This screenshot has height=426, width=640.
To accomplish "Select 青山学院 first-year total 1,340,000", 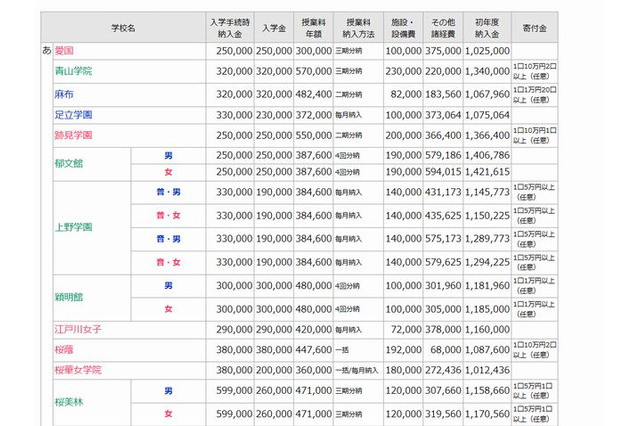I will pyautogui.click(x=487, y=71).
